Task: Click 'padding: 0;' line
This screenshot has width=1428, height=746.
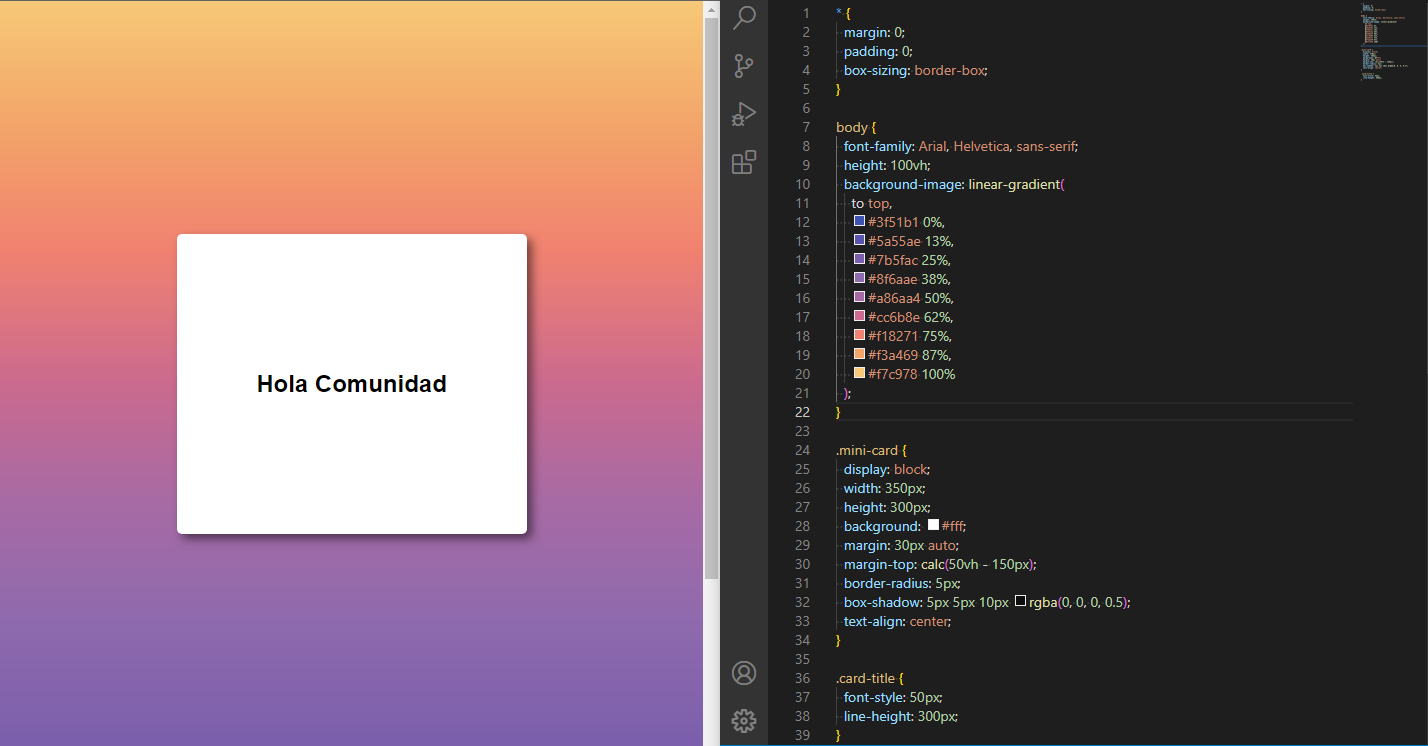Action: click(878, 51)
